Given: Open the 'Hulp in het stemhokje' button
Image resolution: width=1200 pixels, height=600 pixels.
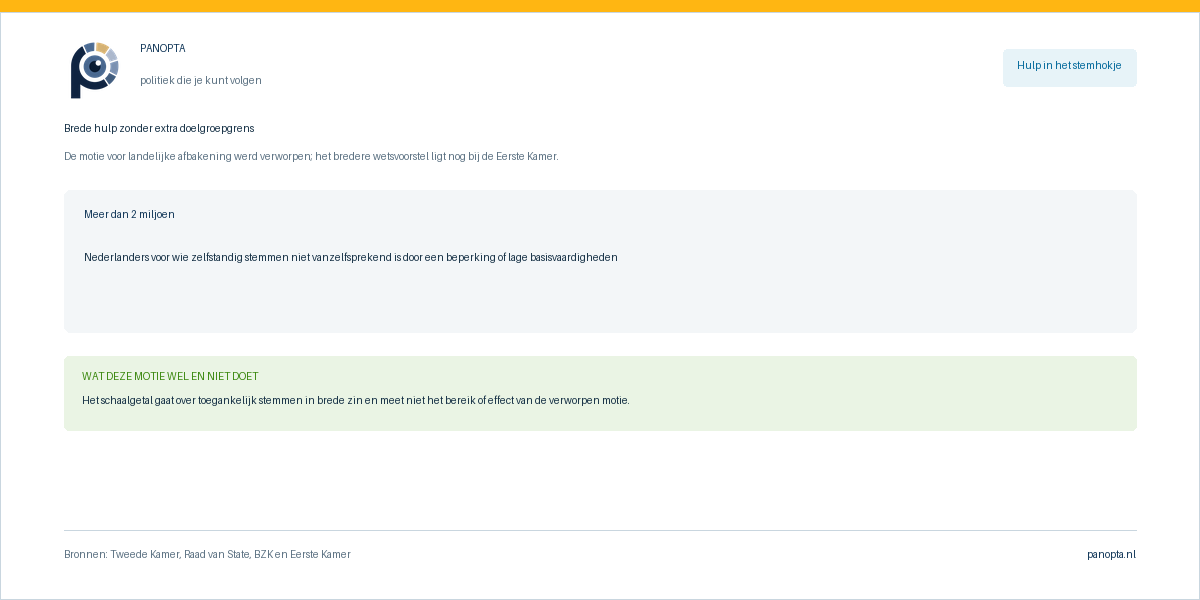Looking at the screenshot, I should (1069, 67).
